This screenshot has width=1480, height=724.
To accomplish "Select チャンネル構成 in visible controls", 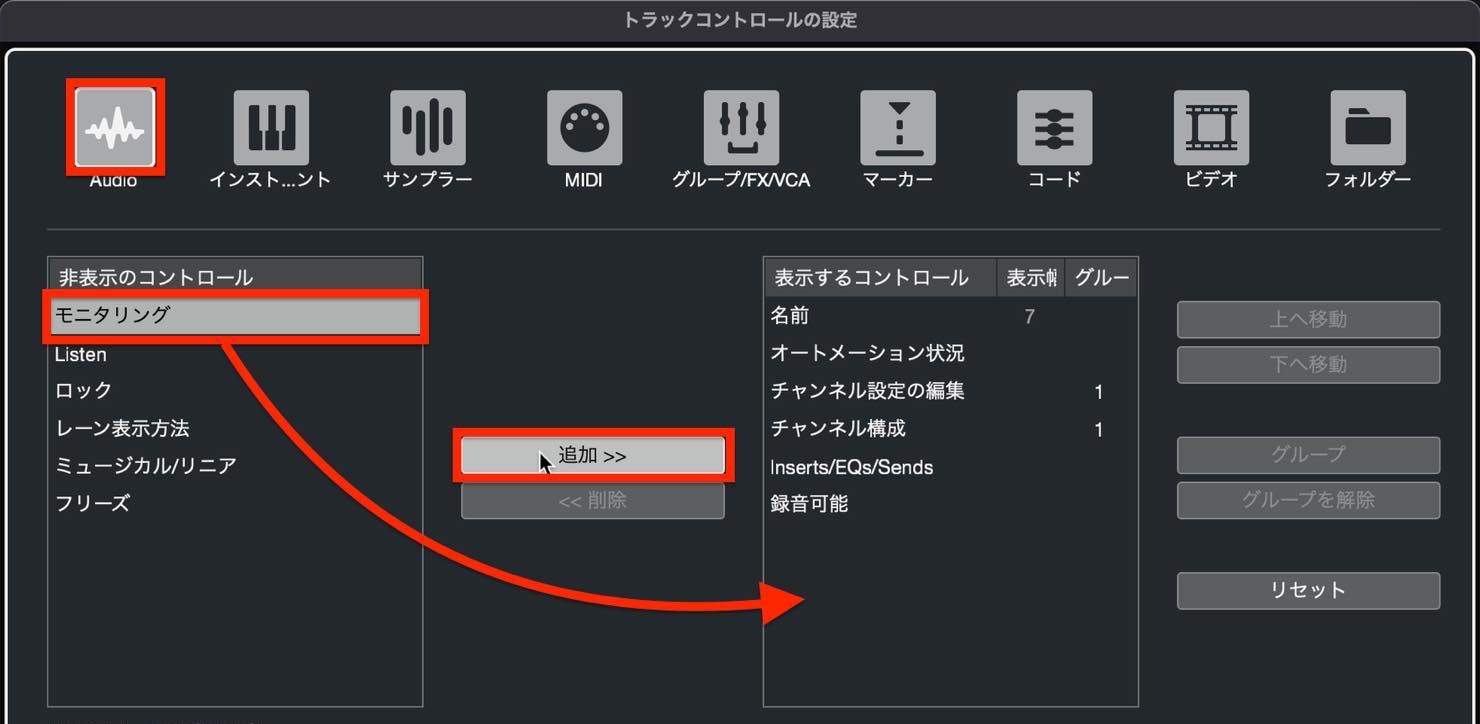I will pos(950,429).
